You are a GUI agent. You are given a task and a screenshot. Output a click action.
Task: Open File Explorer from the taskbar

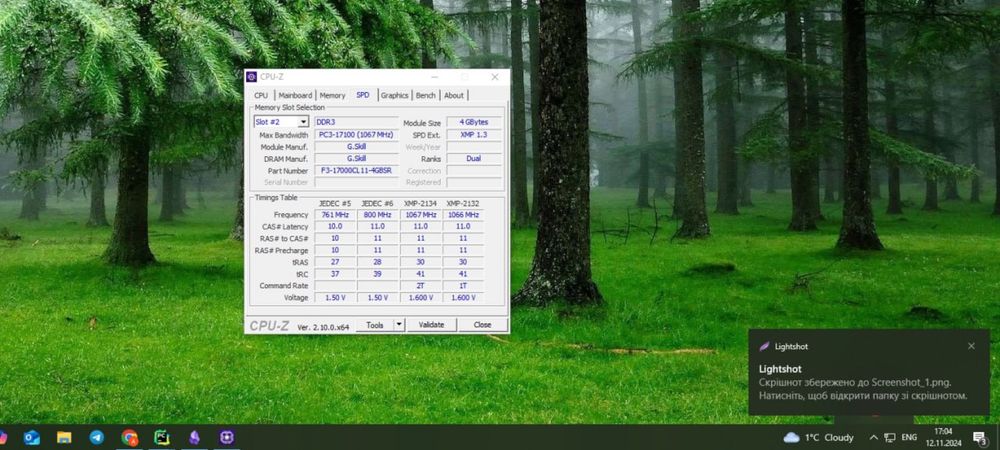pos(64,437)
